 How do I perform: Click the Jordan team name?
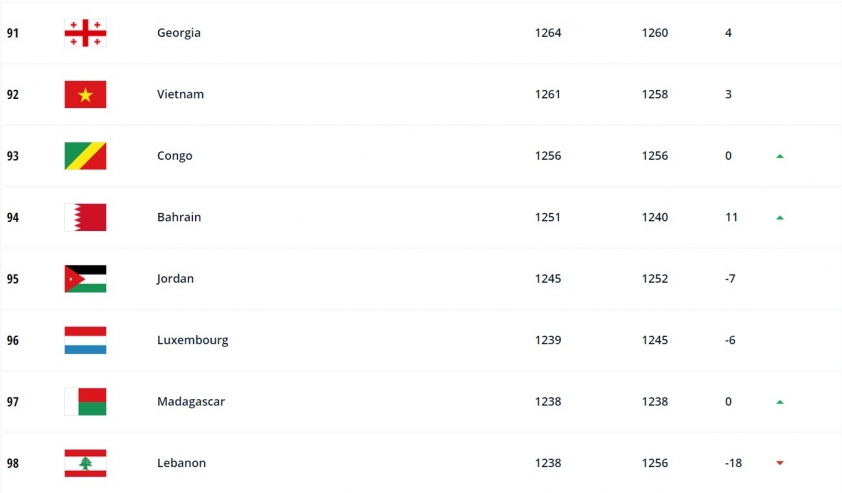[175, 279]
